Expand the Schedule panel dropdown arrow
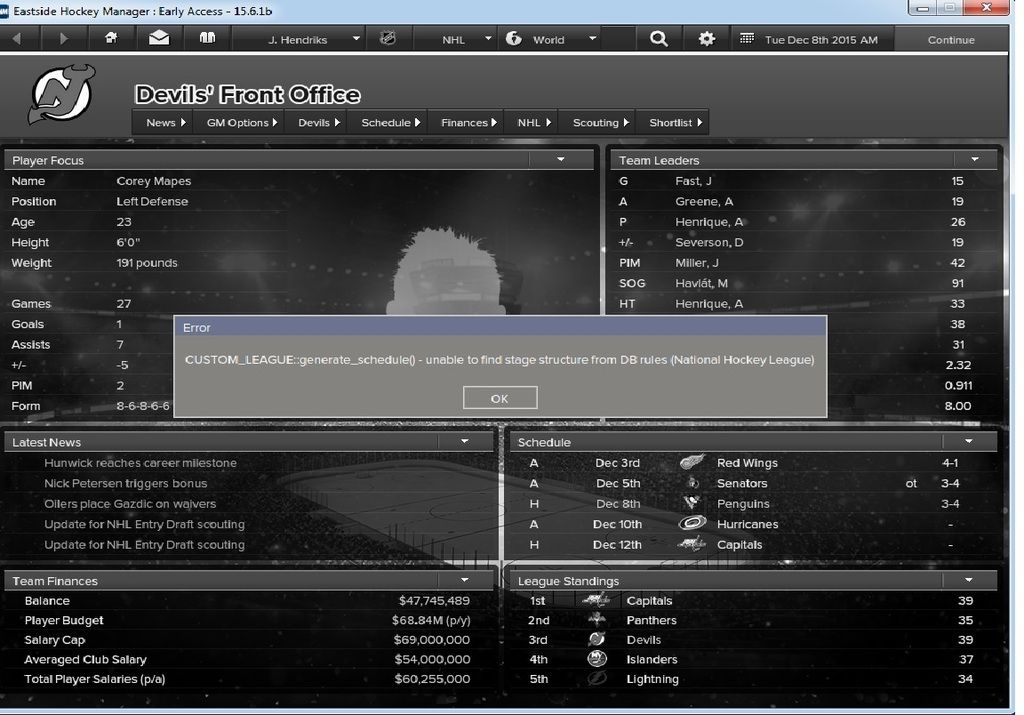Screen dimensions: 1024x715 (x=968, y=441)
